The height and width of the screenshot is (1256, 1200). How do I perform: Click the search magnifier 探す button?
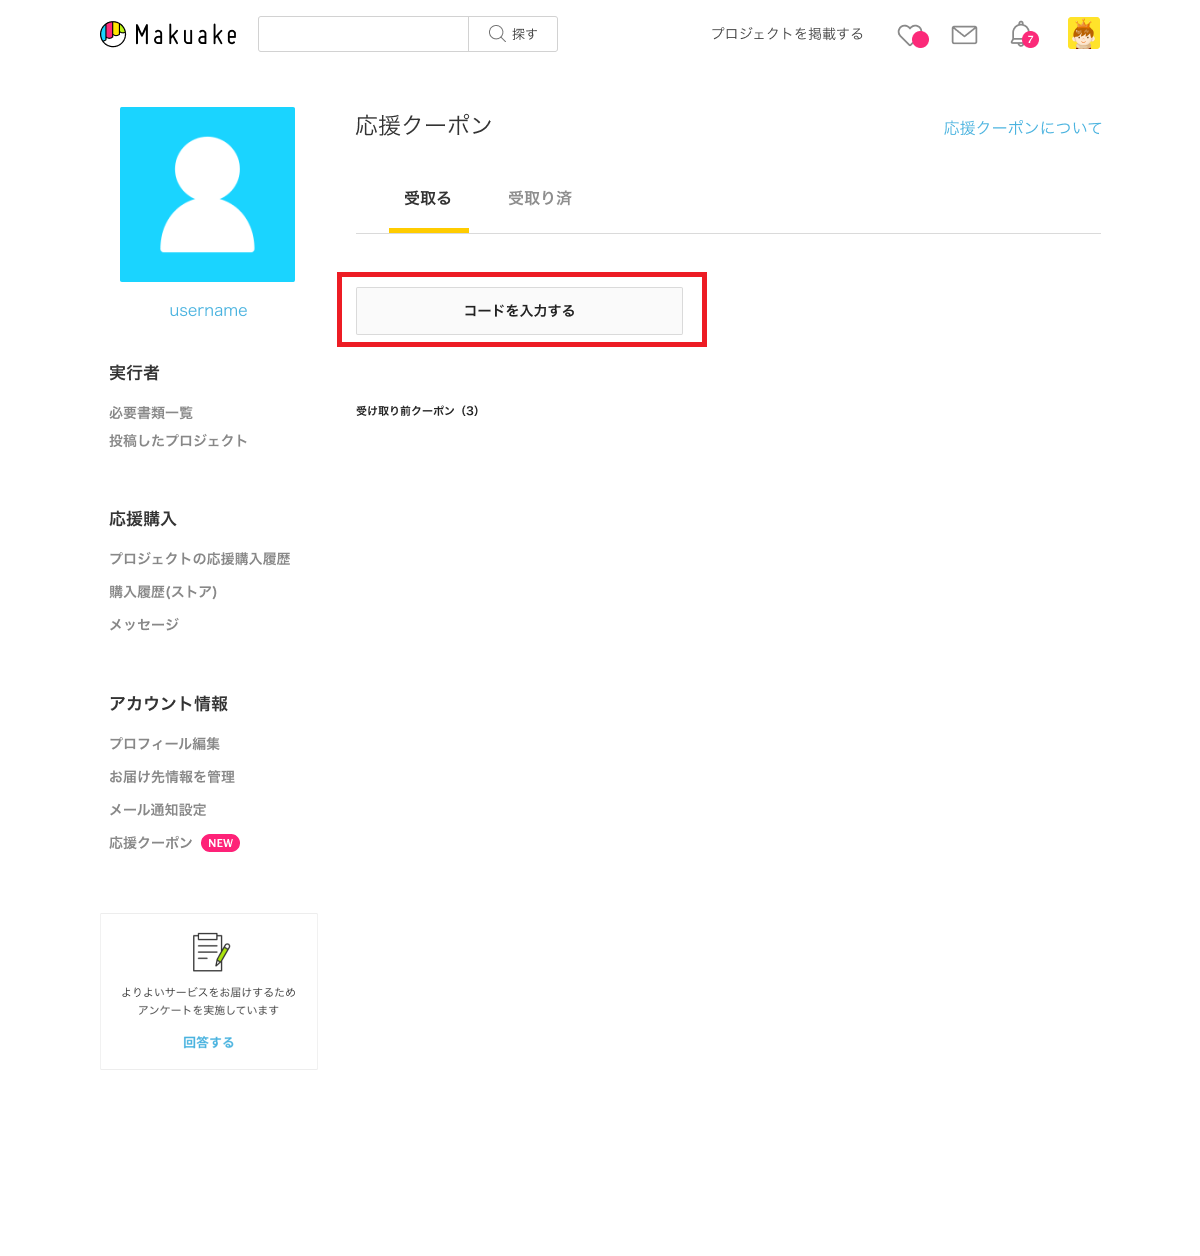513,34
